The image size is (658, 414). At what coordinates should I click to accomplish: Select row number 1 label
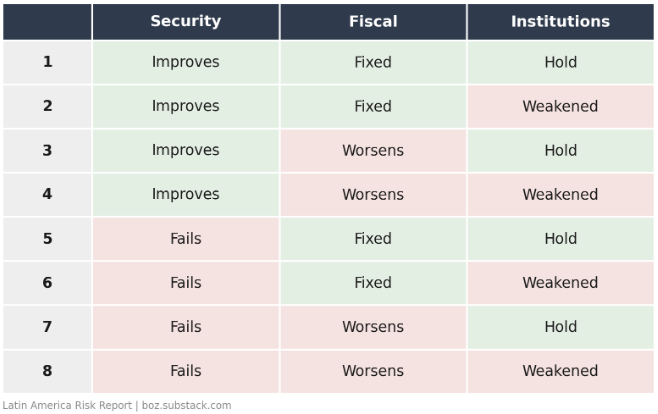47,62
